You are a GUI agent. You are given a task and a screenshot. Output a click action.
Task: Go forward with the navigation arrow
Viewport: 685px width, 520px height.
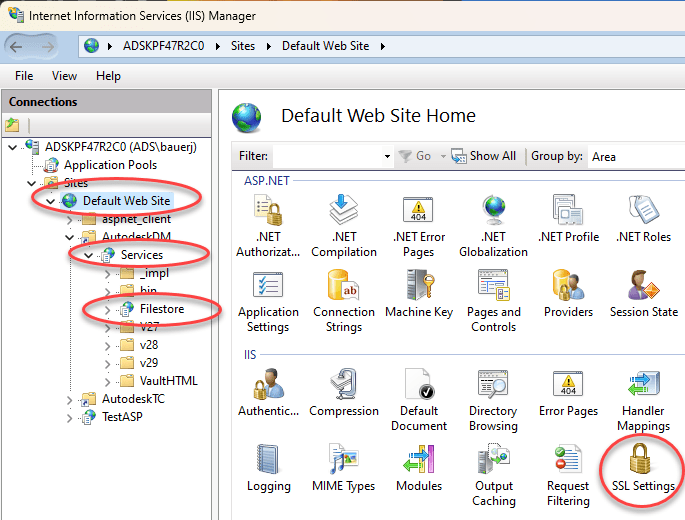[48, 46]
